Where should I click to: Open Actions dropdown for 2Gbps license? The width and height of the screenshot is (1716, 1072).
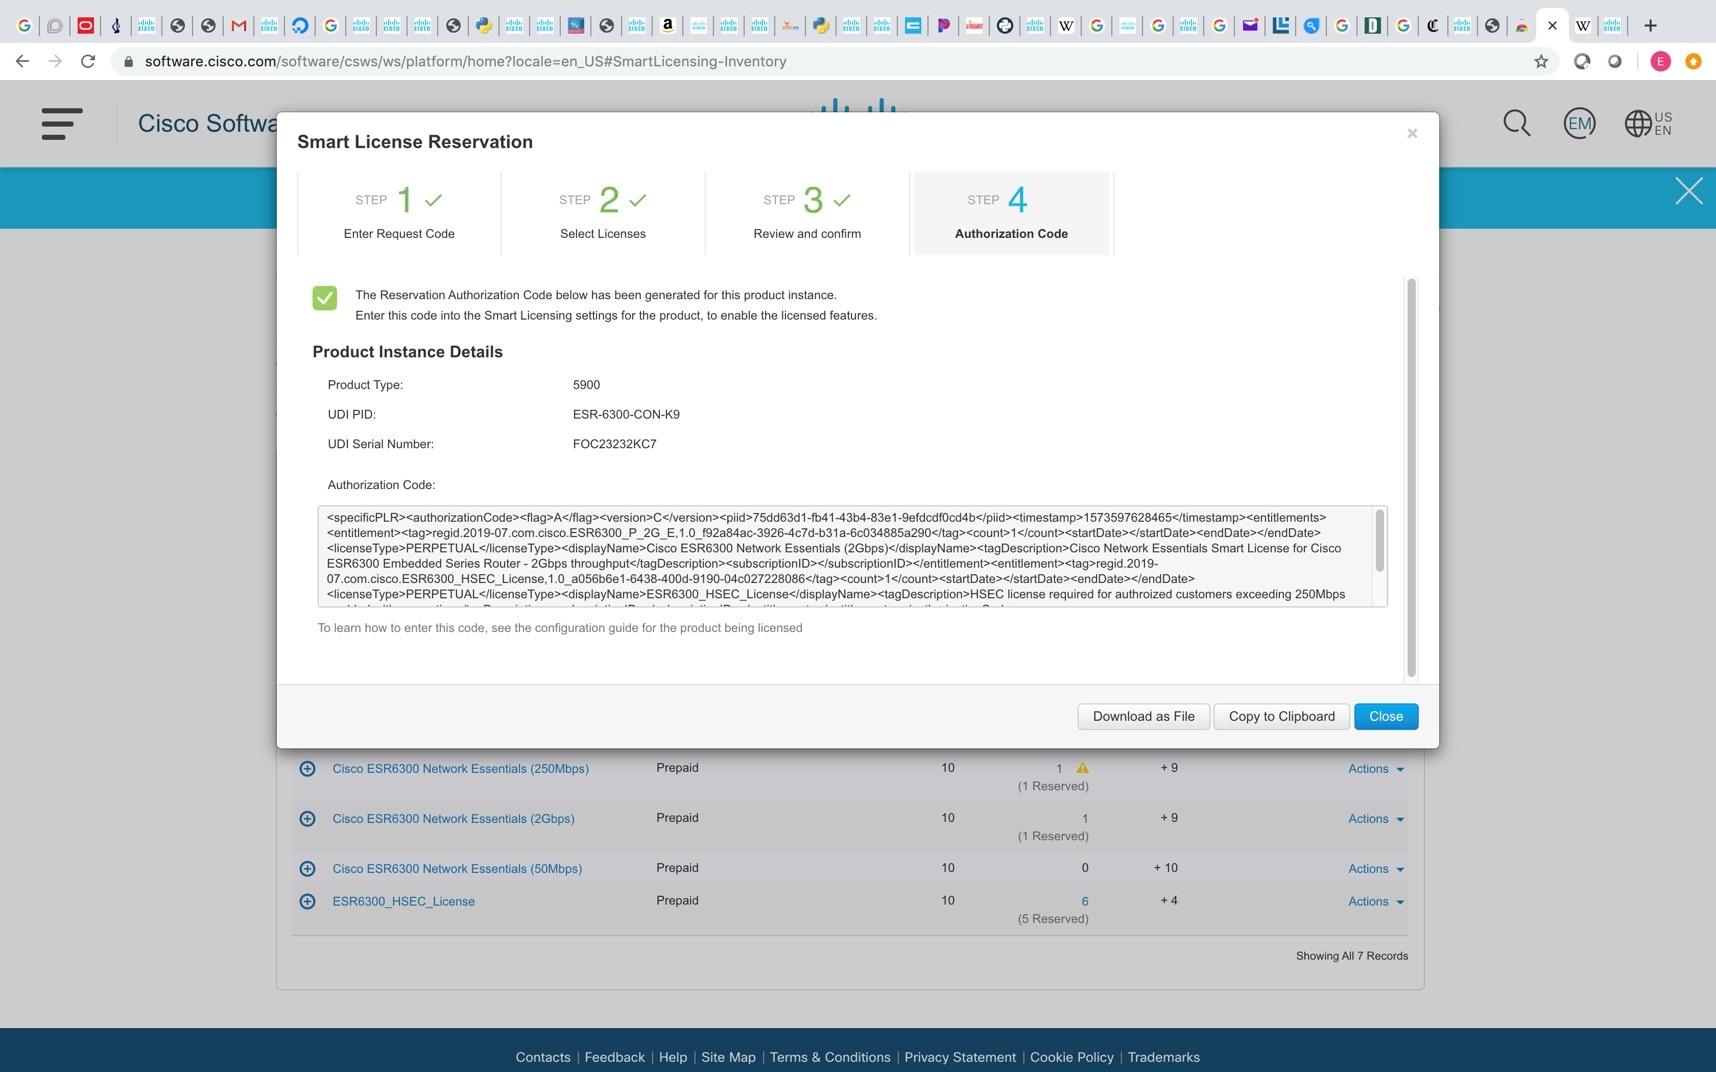[x=1375, y=819]
